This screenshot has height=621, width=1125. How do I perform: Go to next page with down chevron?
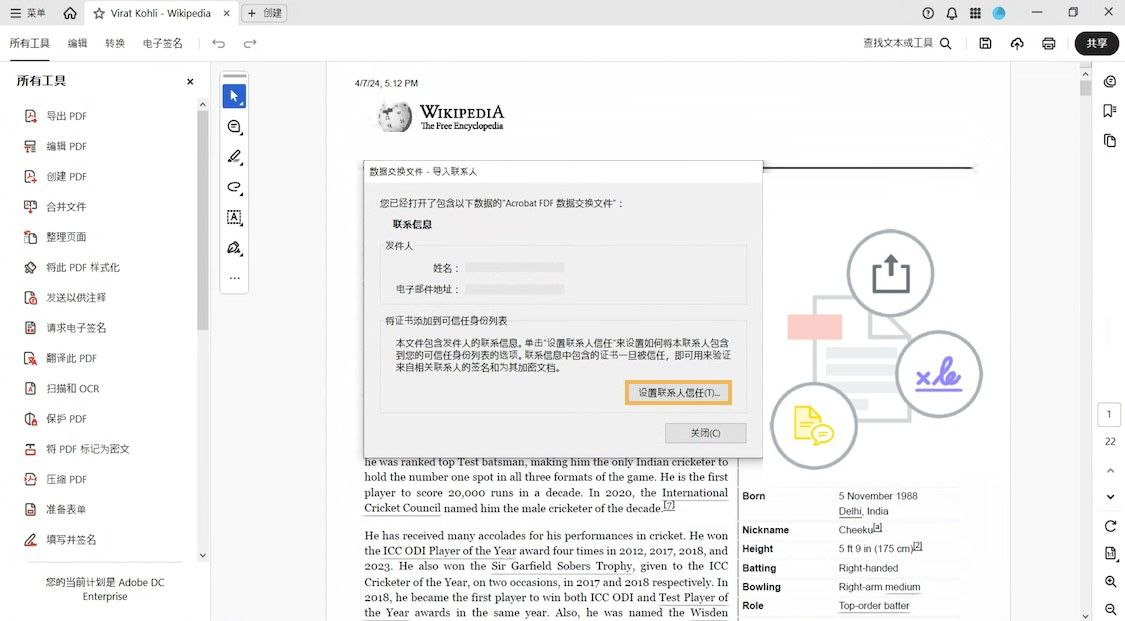pos(1109,496)
